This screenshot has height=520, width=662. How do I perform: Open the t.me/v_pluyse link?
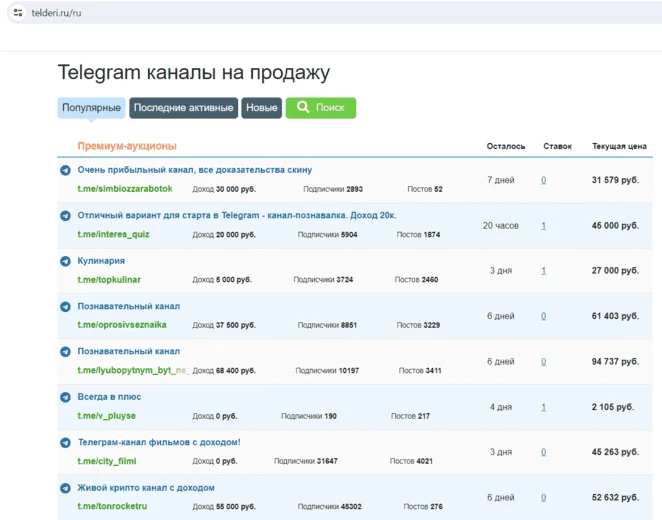tap(106, 416)
